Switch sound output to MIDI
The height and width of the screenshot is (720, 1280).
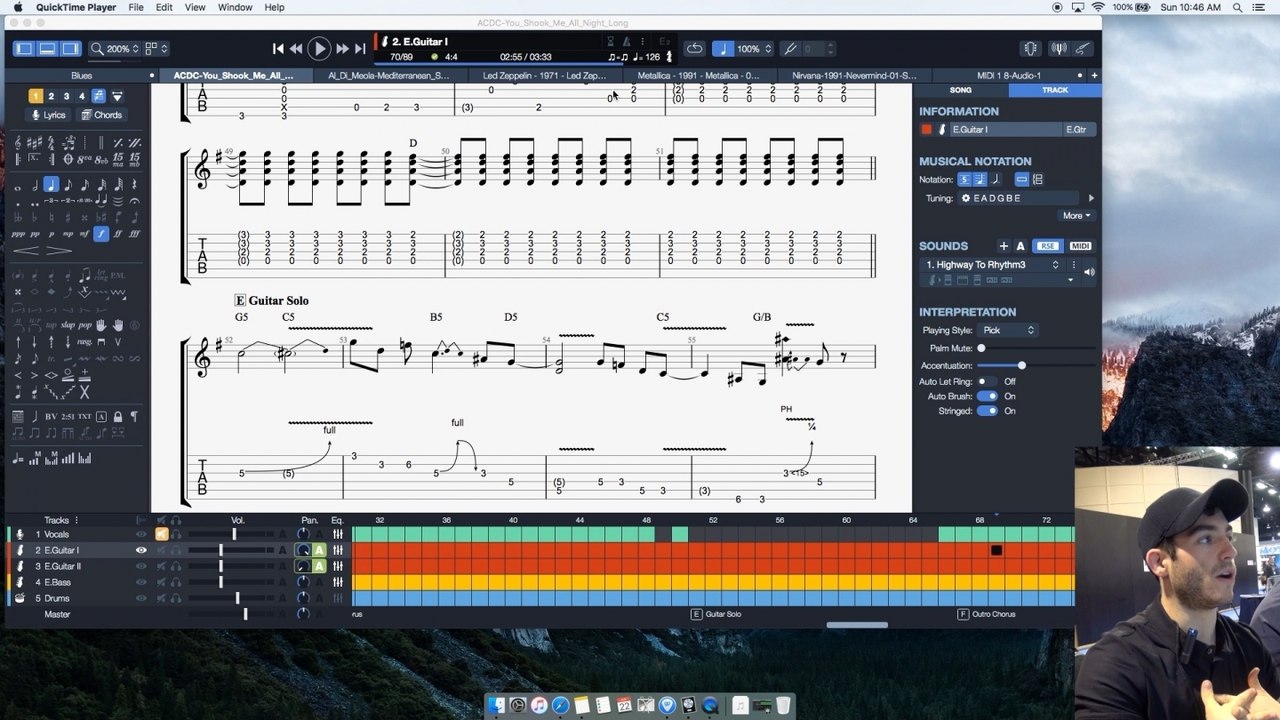(x=1080, y=246)
